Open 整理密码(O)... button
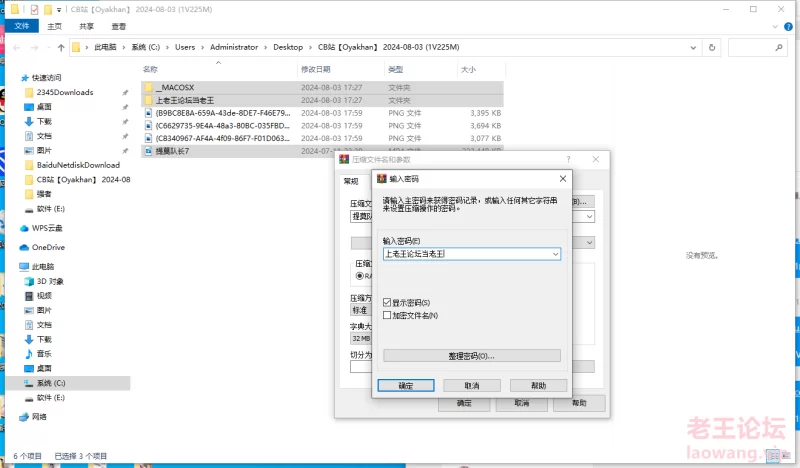Viewport: 800px width, 468px height. point(472,356)
